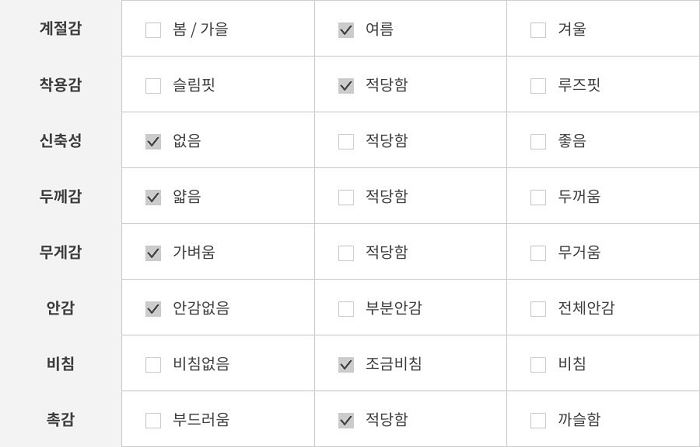Check 적당함 in the 두께감 row
The width and height of the screenshot is (700, 447).
point(346,197)
